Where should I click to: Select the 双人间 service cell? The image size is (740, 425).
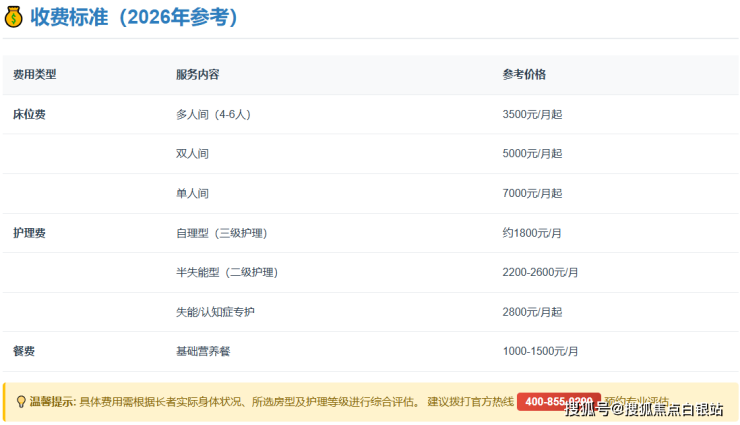coord(192,154)
